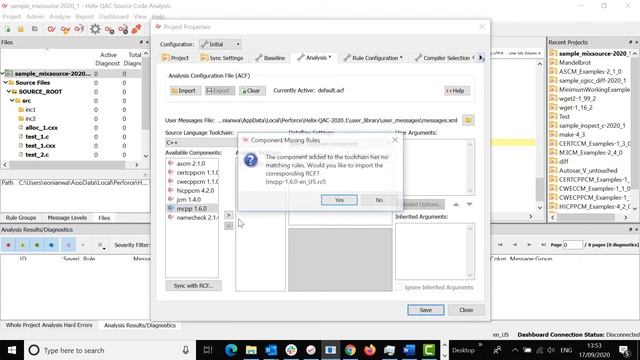
Task: Click the Close button in Project Properties
Action: click(x=466, y=310)
